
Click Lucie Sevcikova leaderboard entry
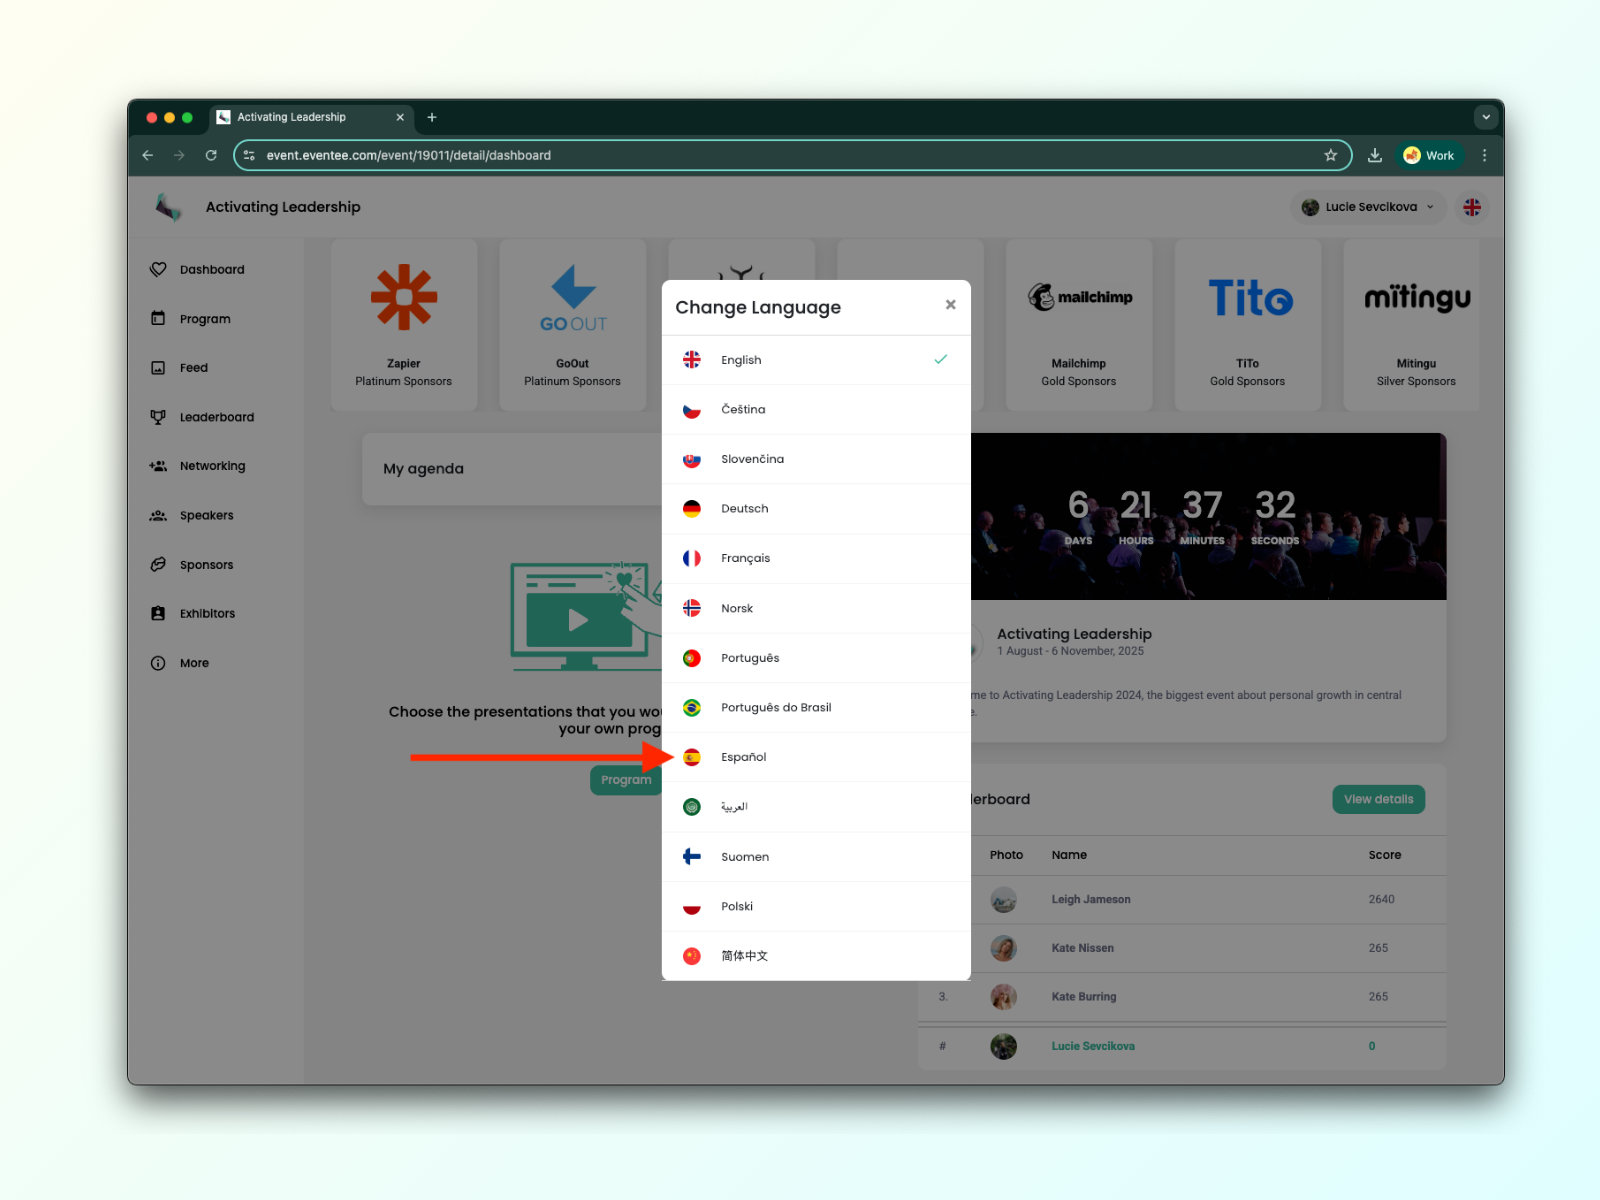(x=1182, y=1046)
